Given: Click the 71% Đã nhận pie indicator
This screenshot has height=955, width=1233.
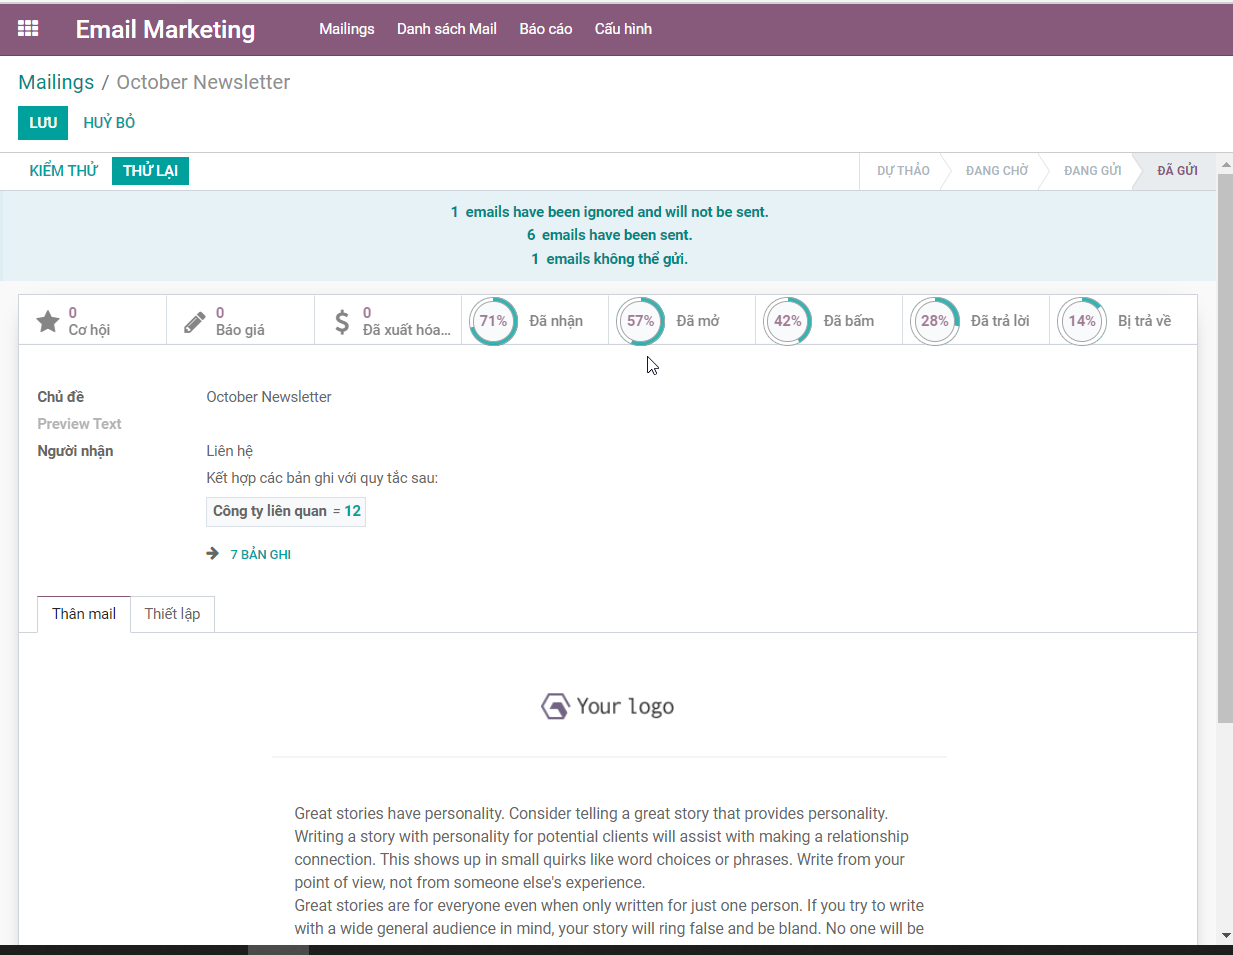Looking at the screenshot, I should coord(493,321).
